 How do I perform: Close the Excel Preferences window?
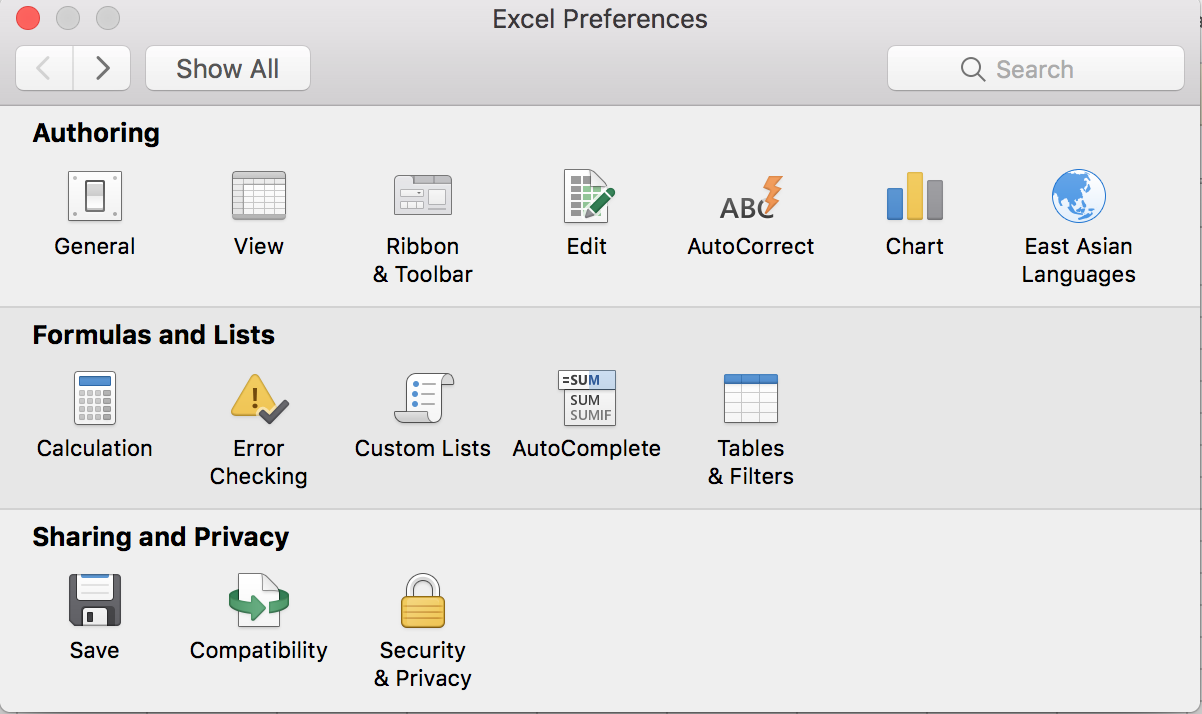coord(28,18)
